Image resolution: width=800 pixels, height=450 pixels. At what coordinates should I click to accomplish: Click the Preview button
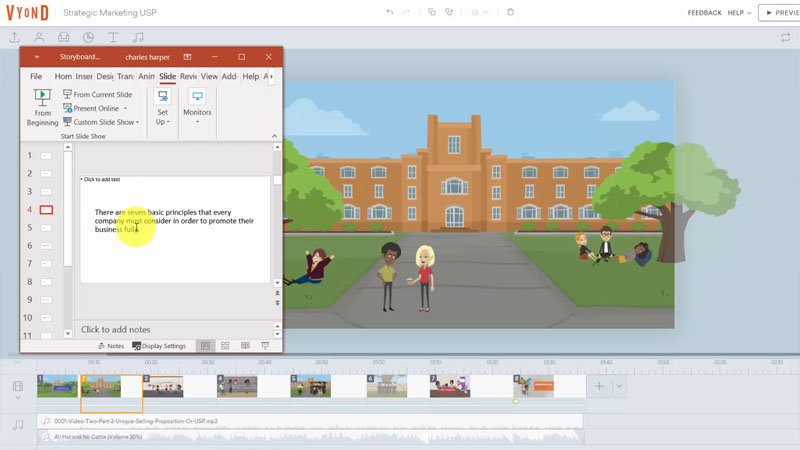[x=780, y=12]
